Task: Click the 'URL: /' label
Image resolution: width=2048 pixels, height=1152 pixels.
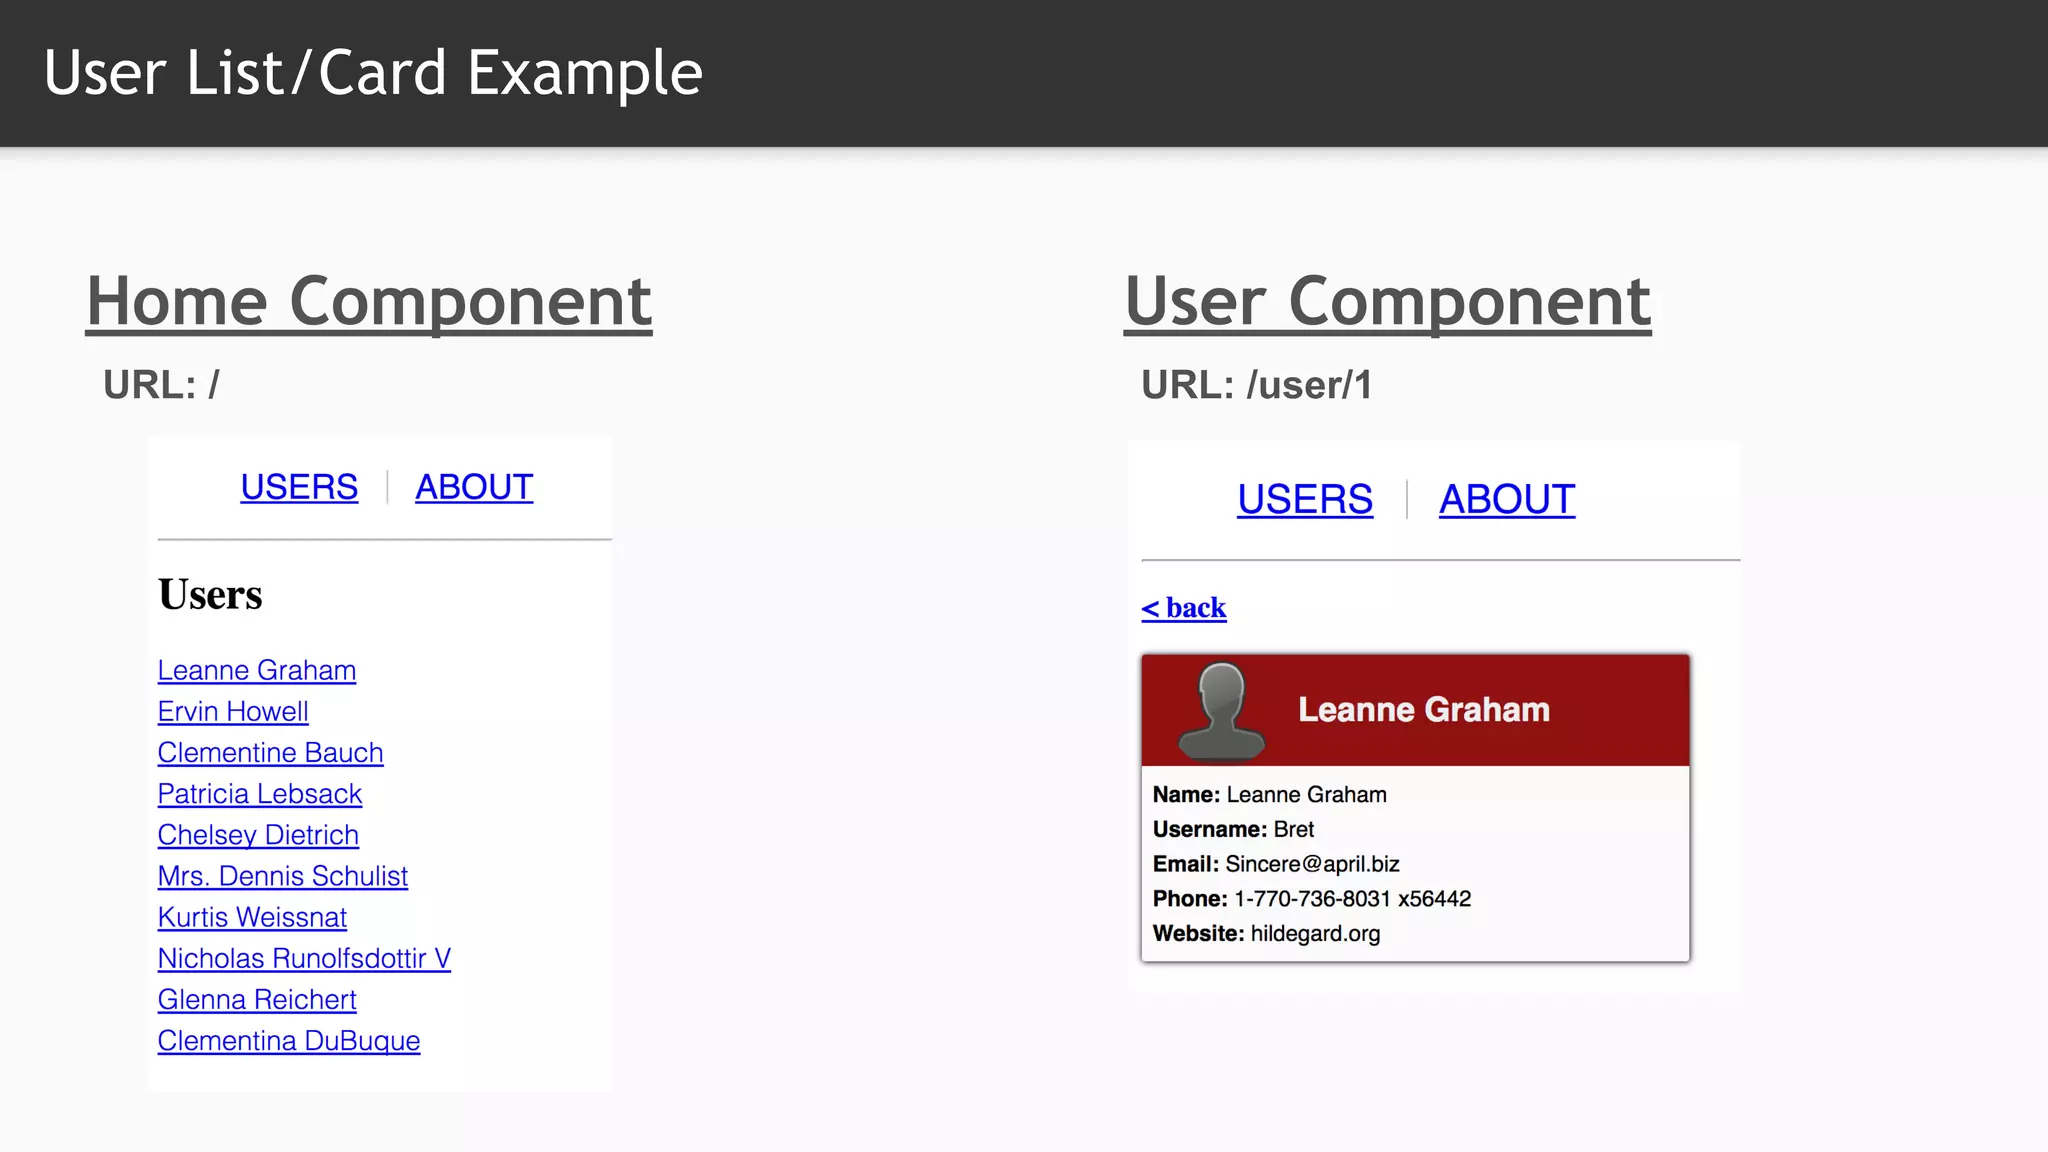Action: (161, 385)
